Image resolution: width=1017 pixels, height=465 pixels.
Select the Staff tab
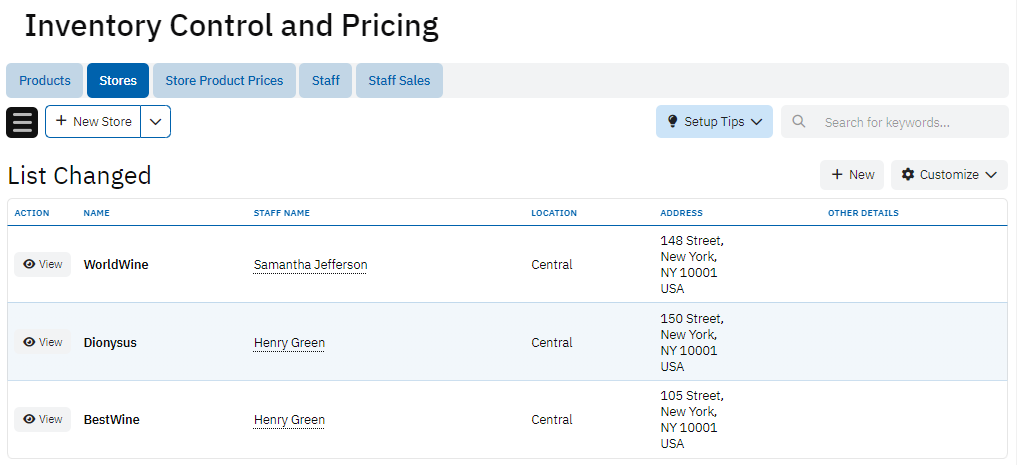click(325, 81)
